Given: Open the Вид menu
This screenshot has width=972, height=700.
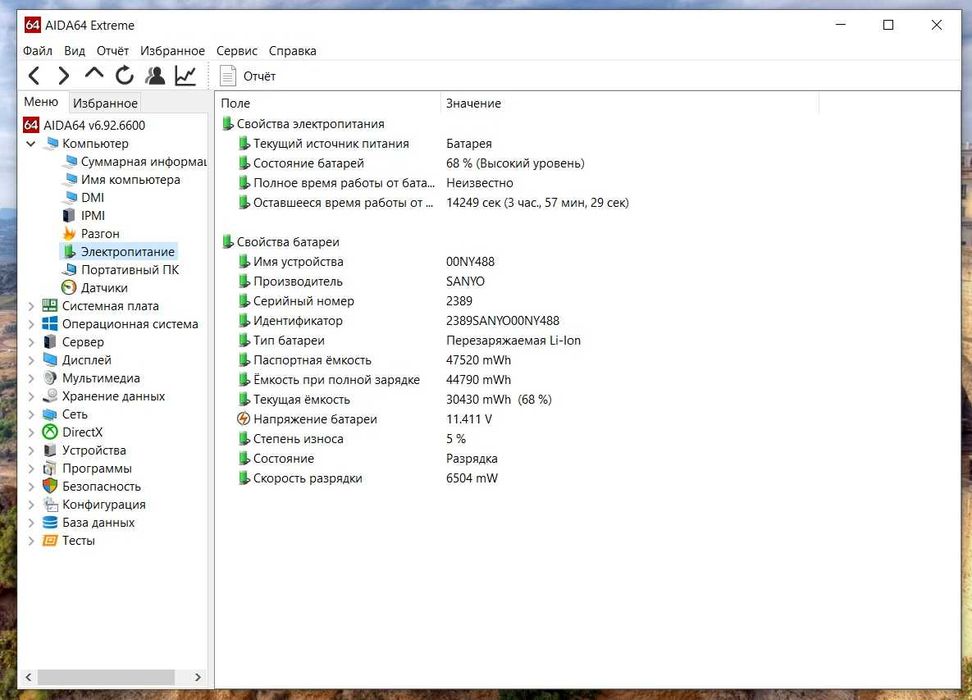Looking at the screenshot, I should (x=74, y=51).
